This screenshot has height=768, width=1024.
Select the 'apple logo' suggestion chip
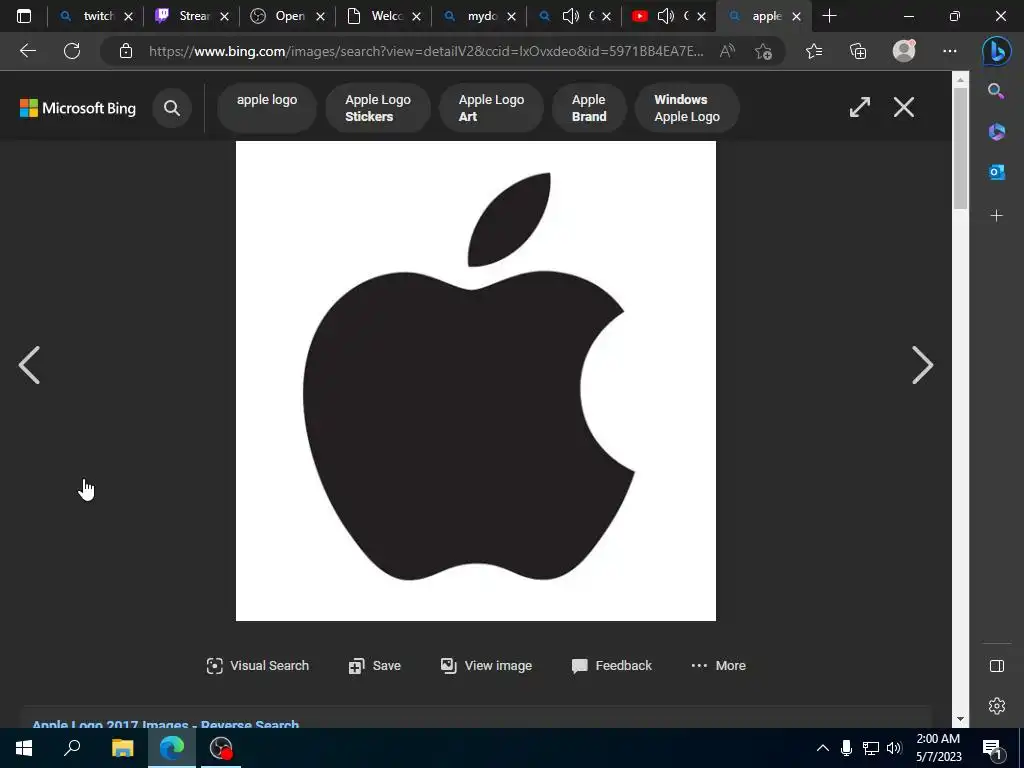pyautogui.click(x=266, y=108)
